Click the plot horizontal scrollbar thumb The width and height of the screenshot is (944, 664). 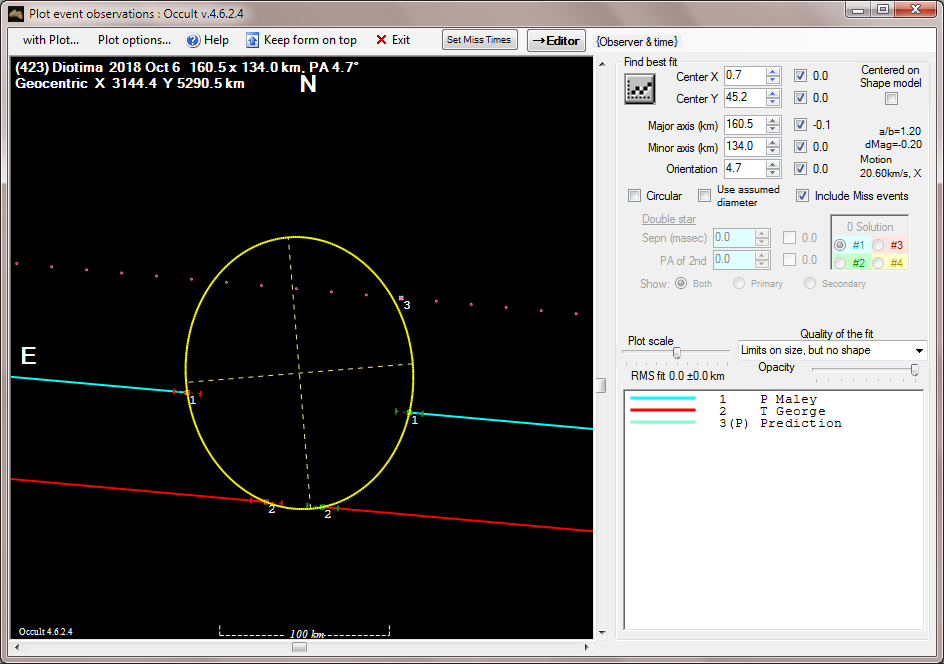299,647
